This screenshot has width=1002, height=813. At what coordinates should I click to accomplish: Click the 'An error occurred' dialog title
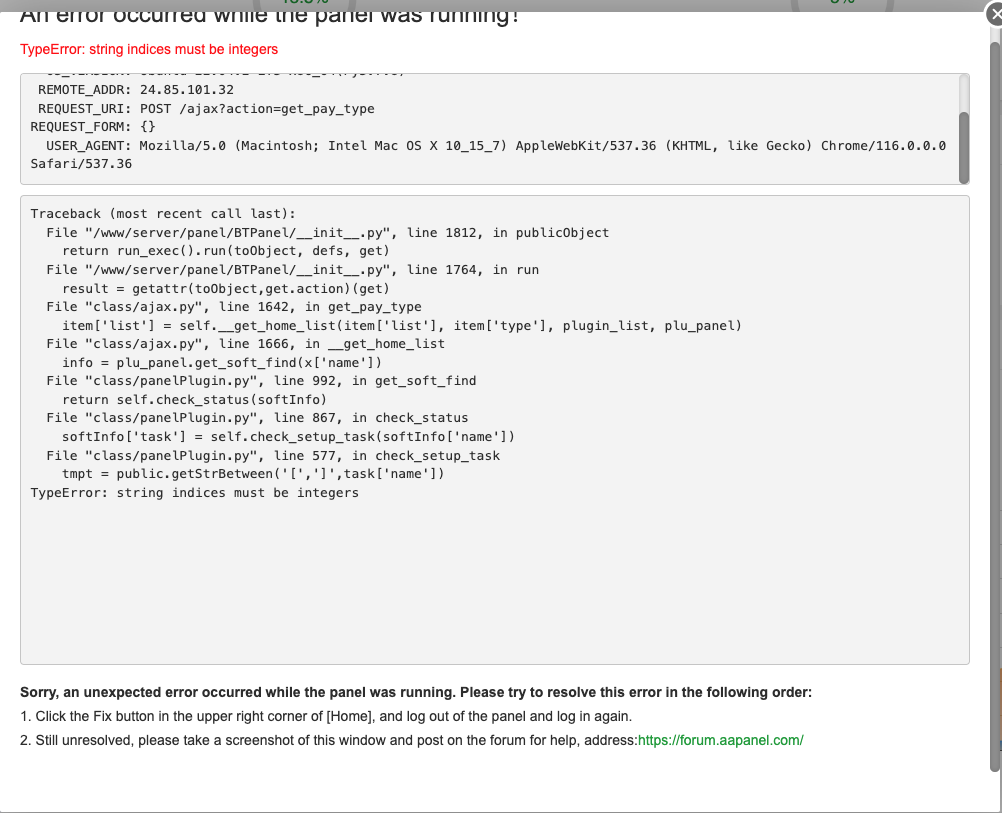pos(269,16)
